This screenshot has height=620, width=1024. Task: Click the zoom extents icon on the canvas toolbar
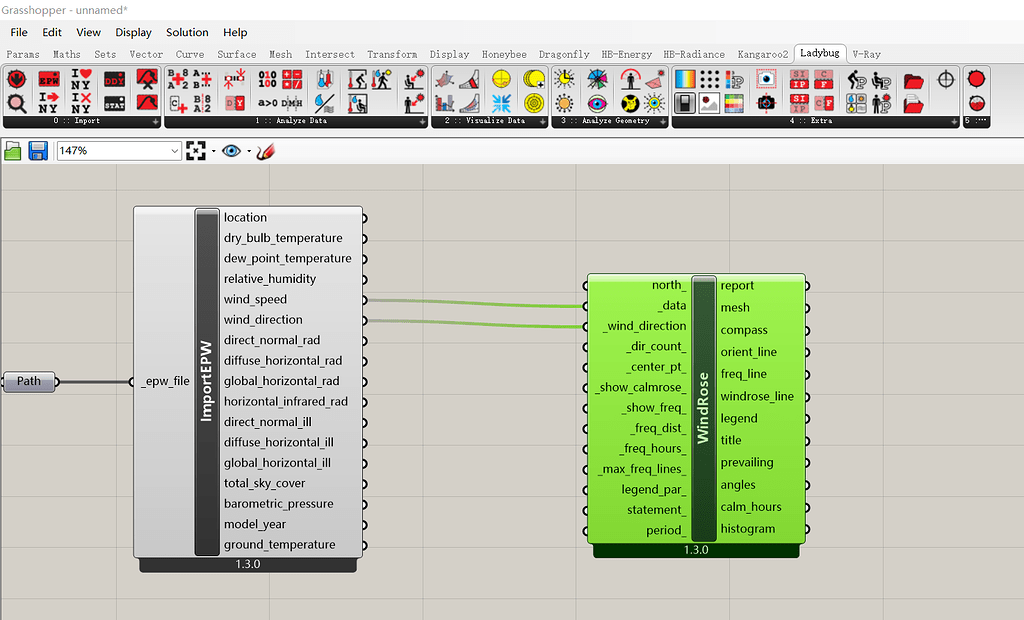(196, 152)
